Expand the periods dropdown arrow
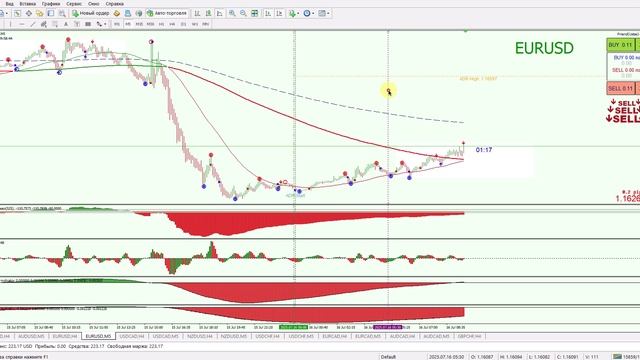Image resolution: width=640 pixels, height=360 pixels. tap(313, 13)
